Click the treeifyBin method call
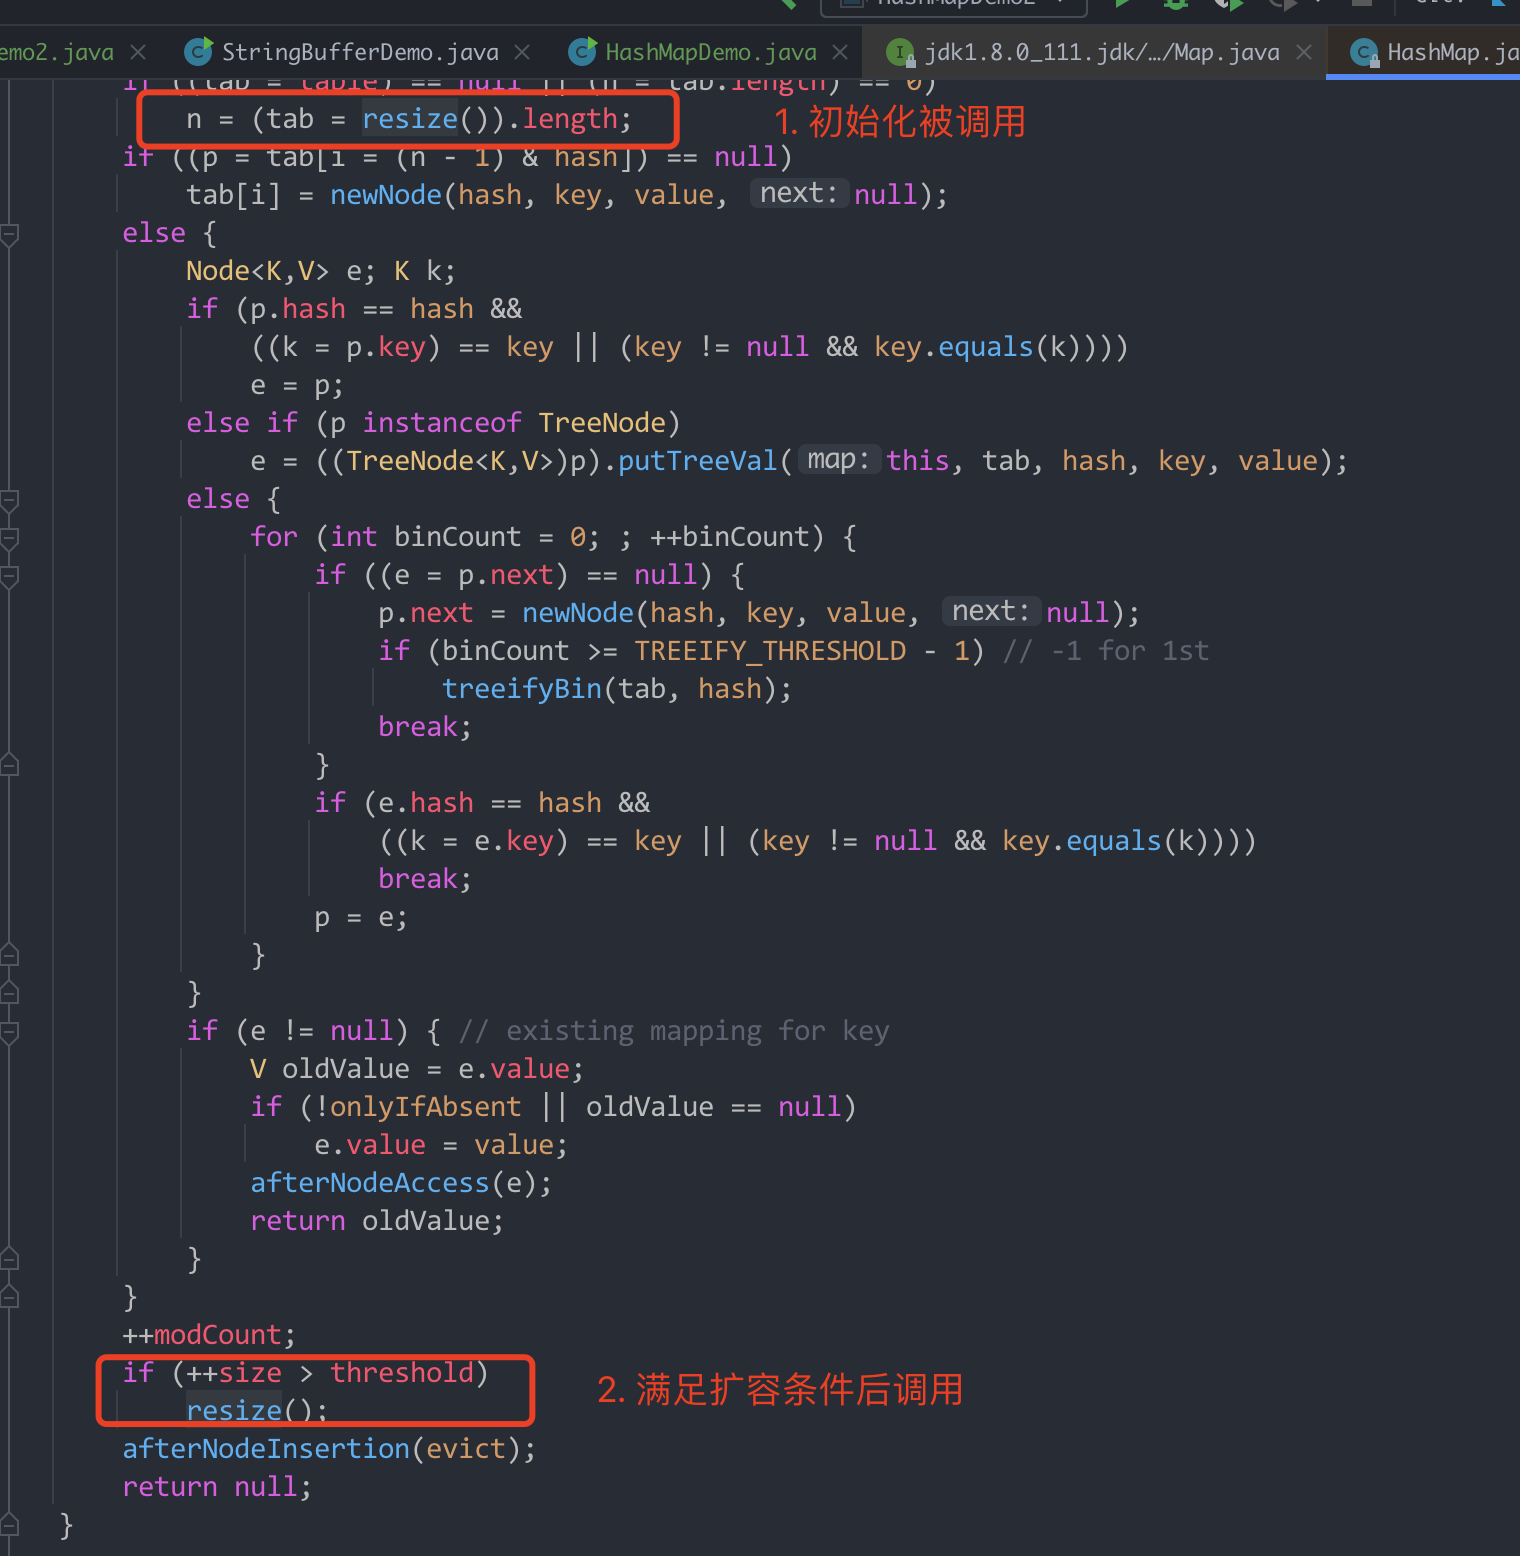Screen dimensions: 1520x1556 click(x=522, y=689)
